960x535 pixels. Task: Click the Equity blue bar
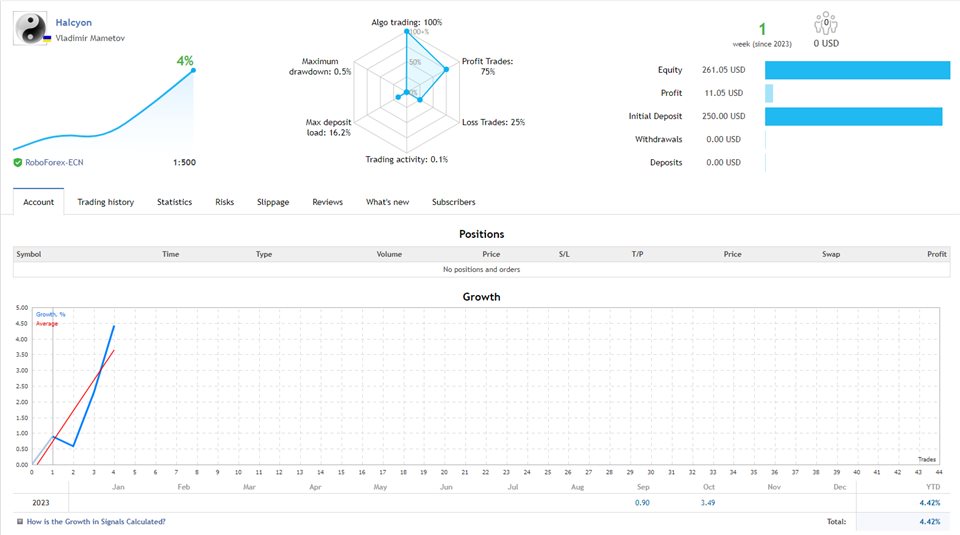click(x=857, y=70)
